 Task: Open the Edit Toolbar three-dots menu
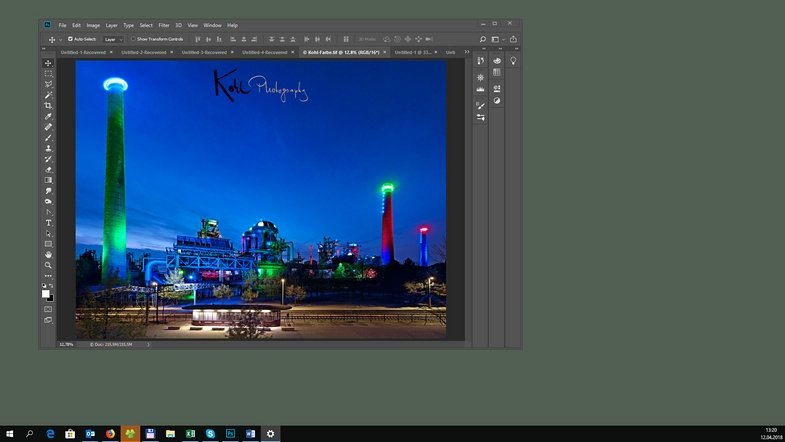pos(48,276)
